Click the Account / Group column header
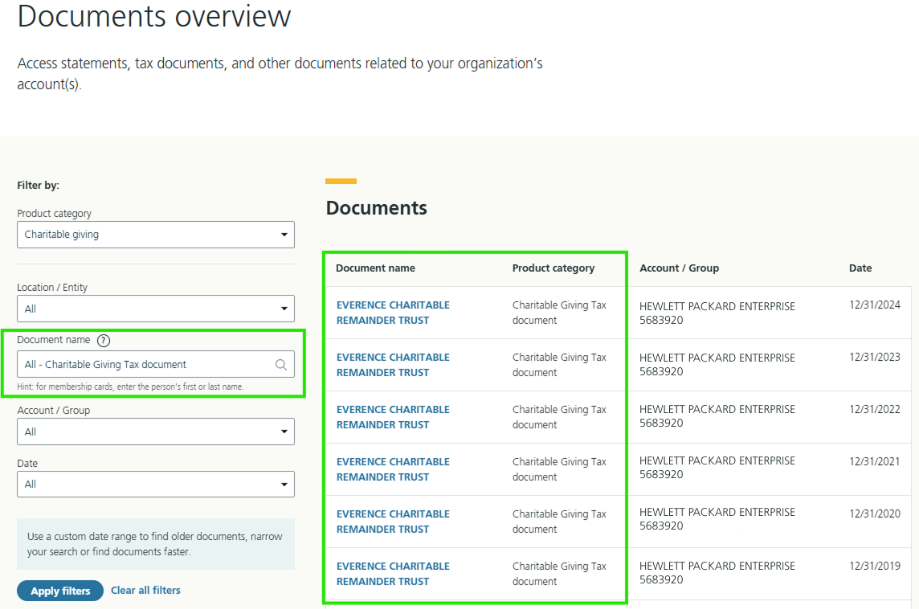 coord(679,268)
